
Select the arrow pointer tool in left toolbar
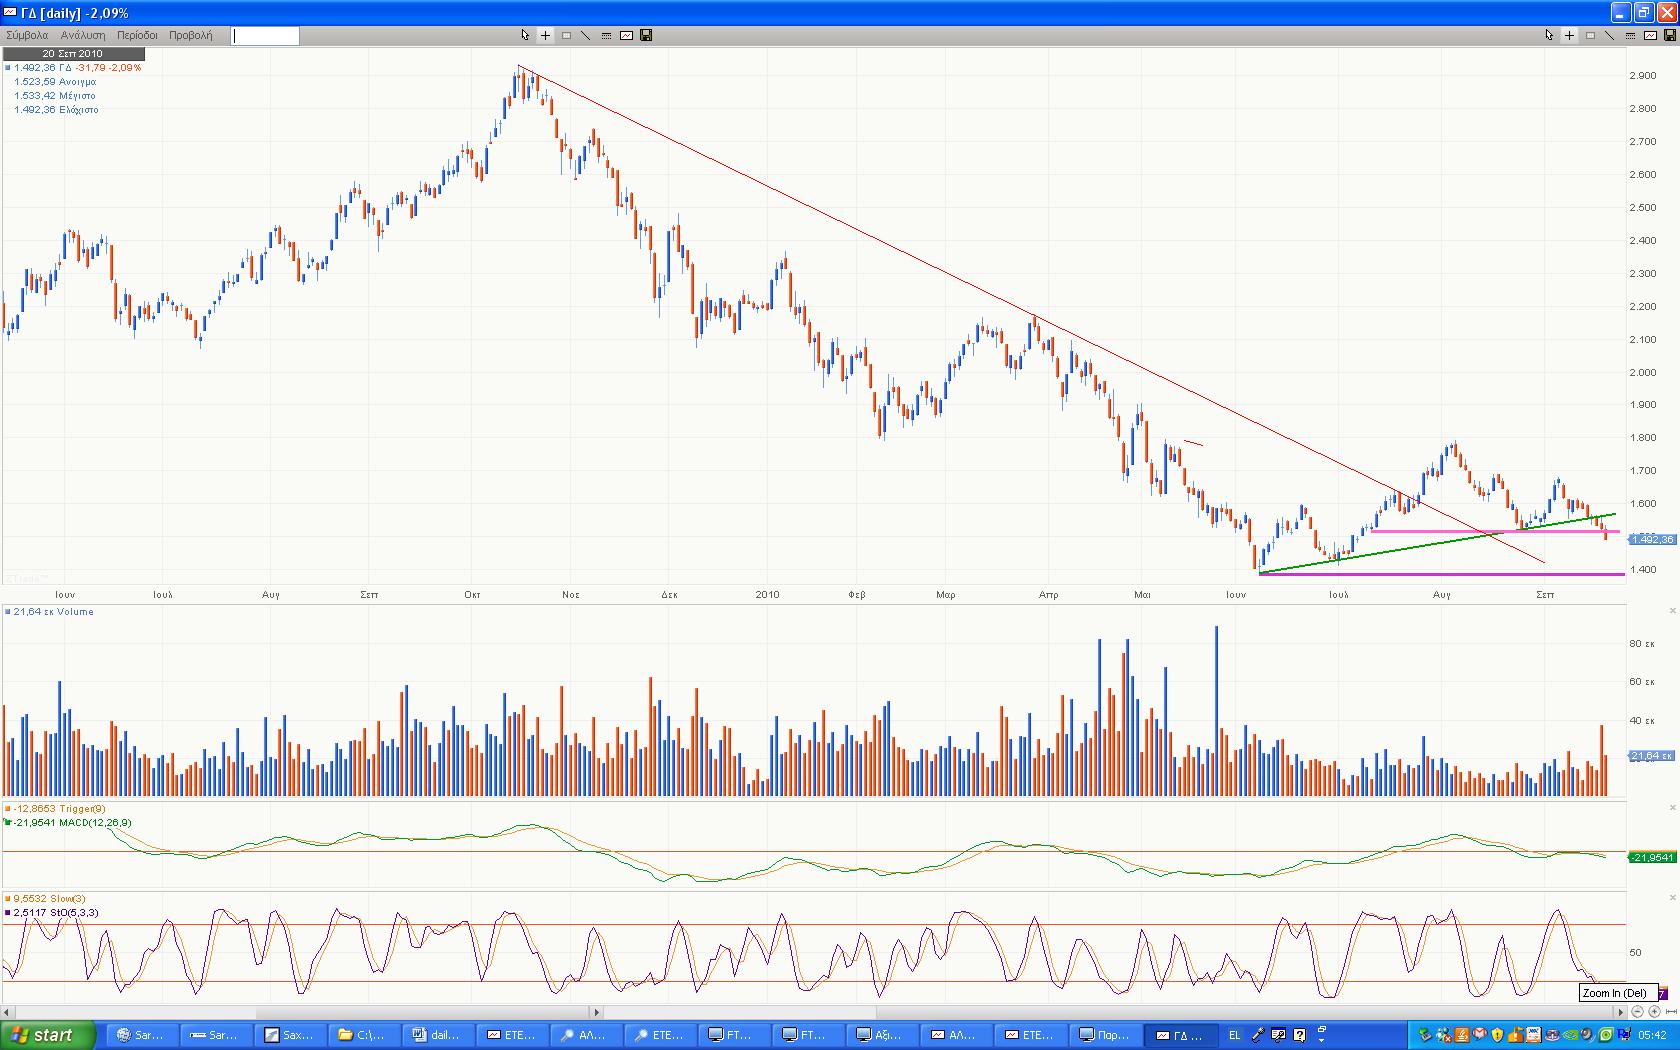point(525,35)
